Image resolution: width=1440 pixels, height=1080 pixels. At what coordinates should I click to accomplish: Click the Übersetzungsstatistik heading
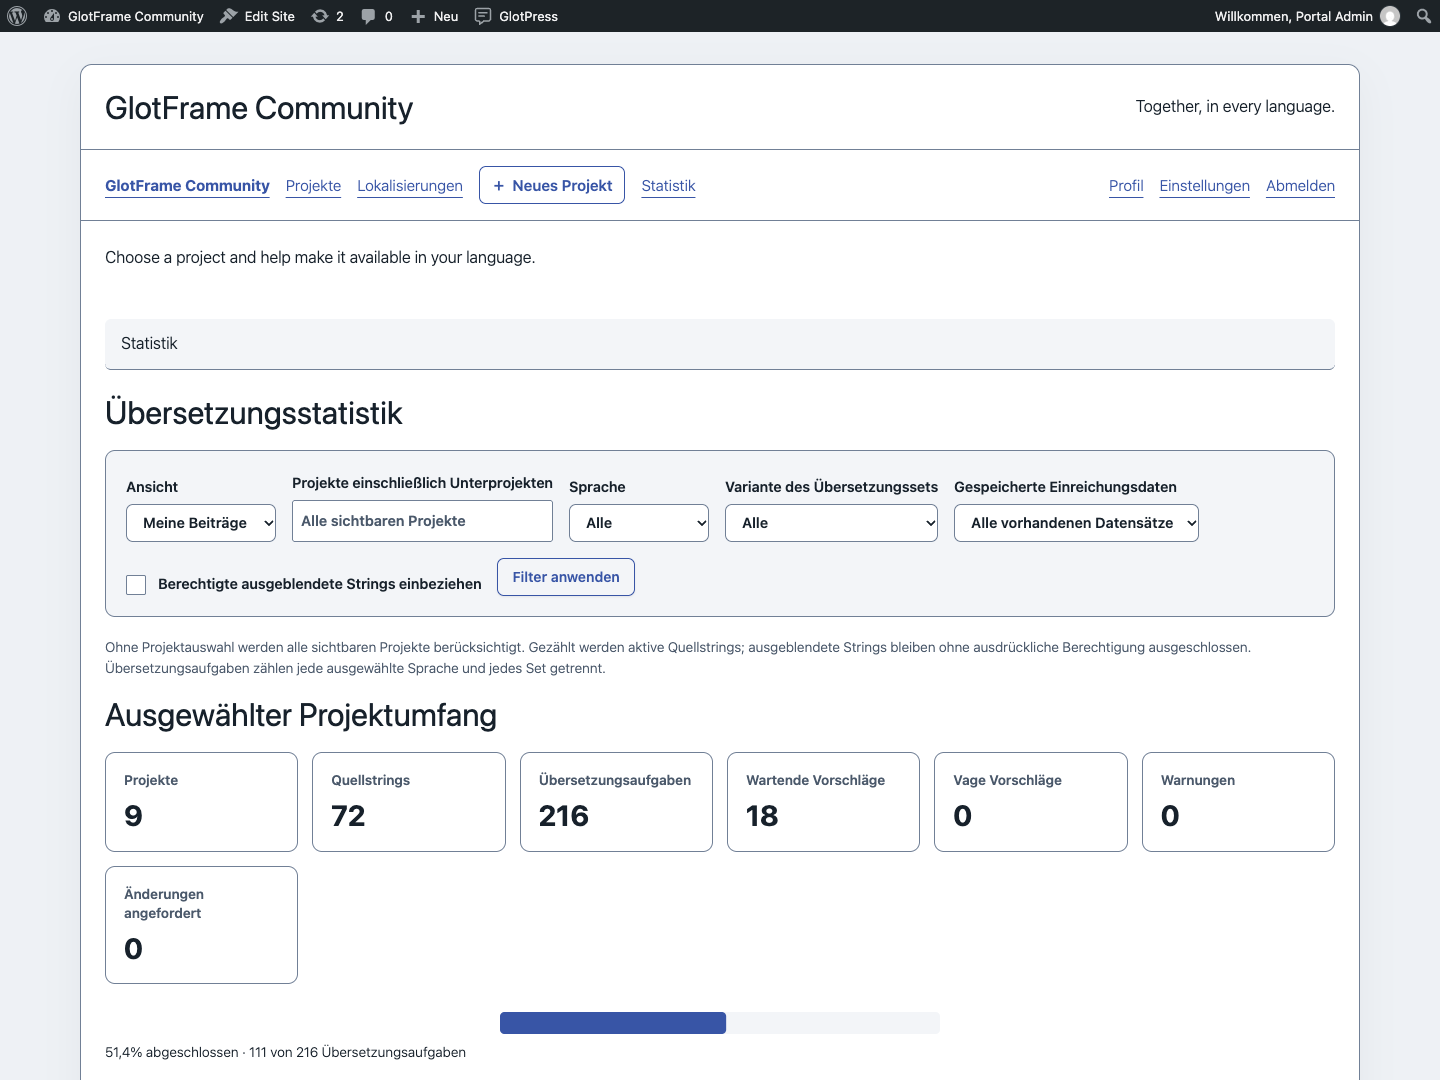[254, 413]
